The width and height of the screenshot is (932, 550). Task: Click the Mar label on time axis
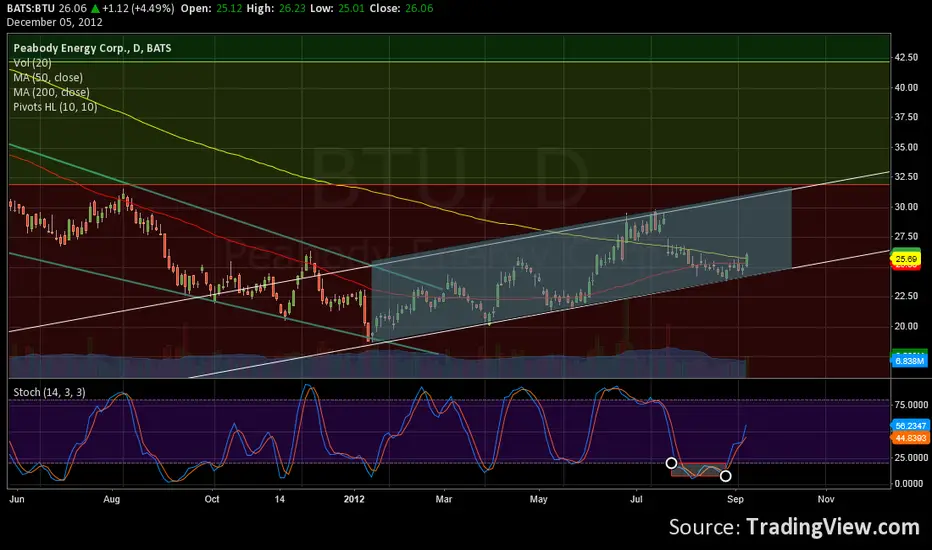pos(444,499)
